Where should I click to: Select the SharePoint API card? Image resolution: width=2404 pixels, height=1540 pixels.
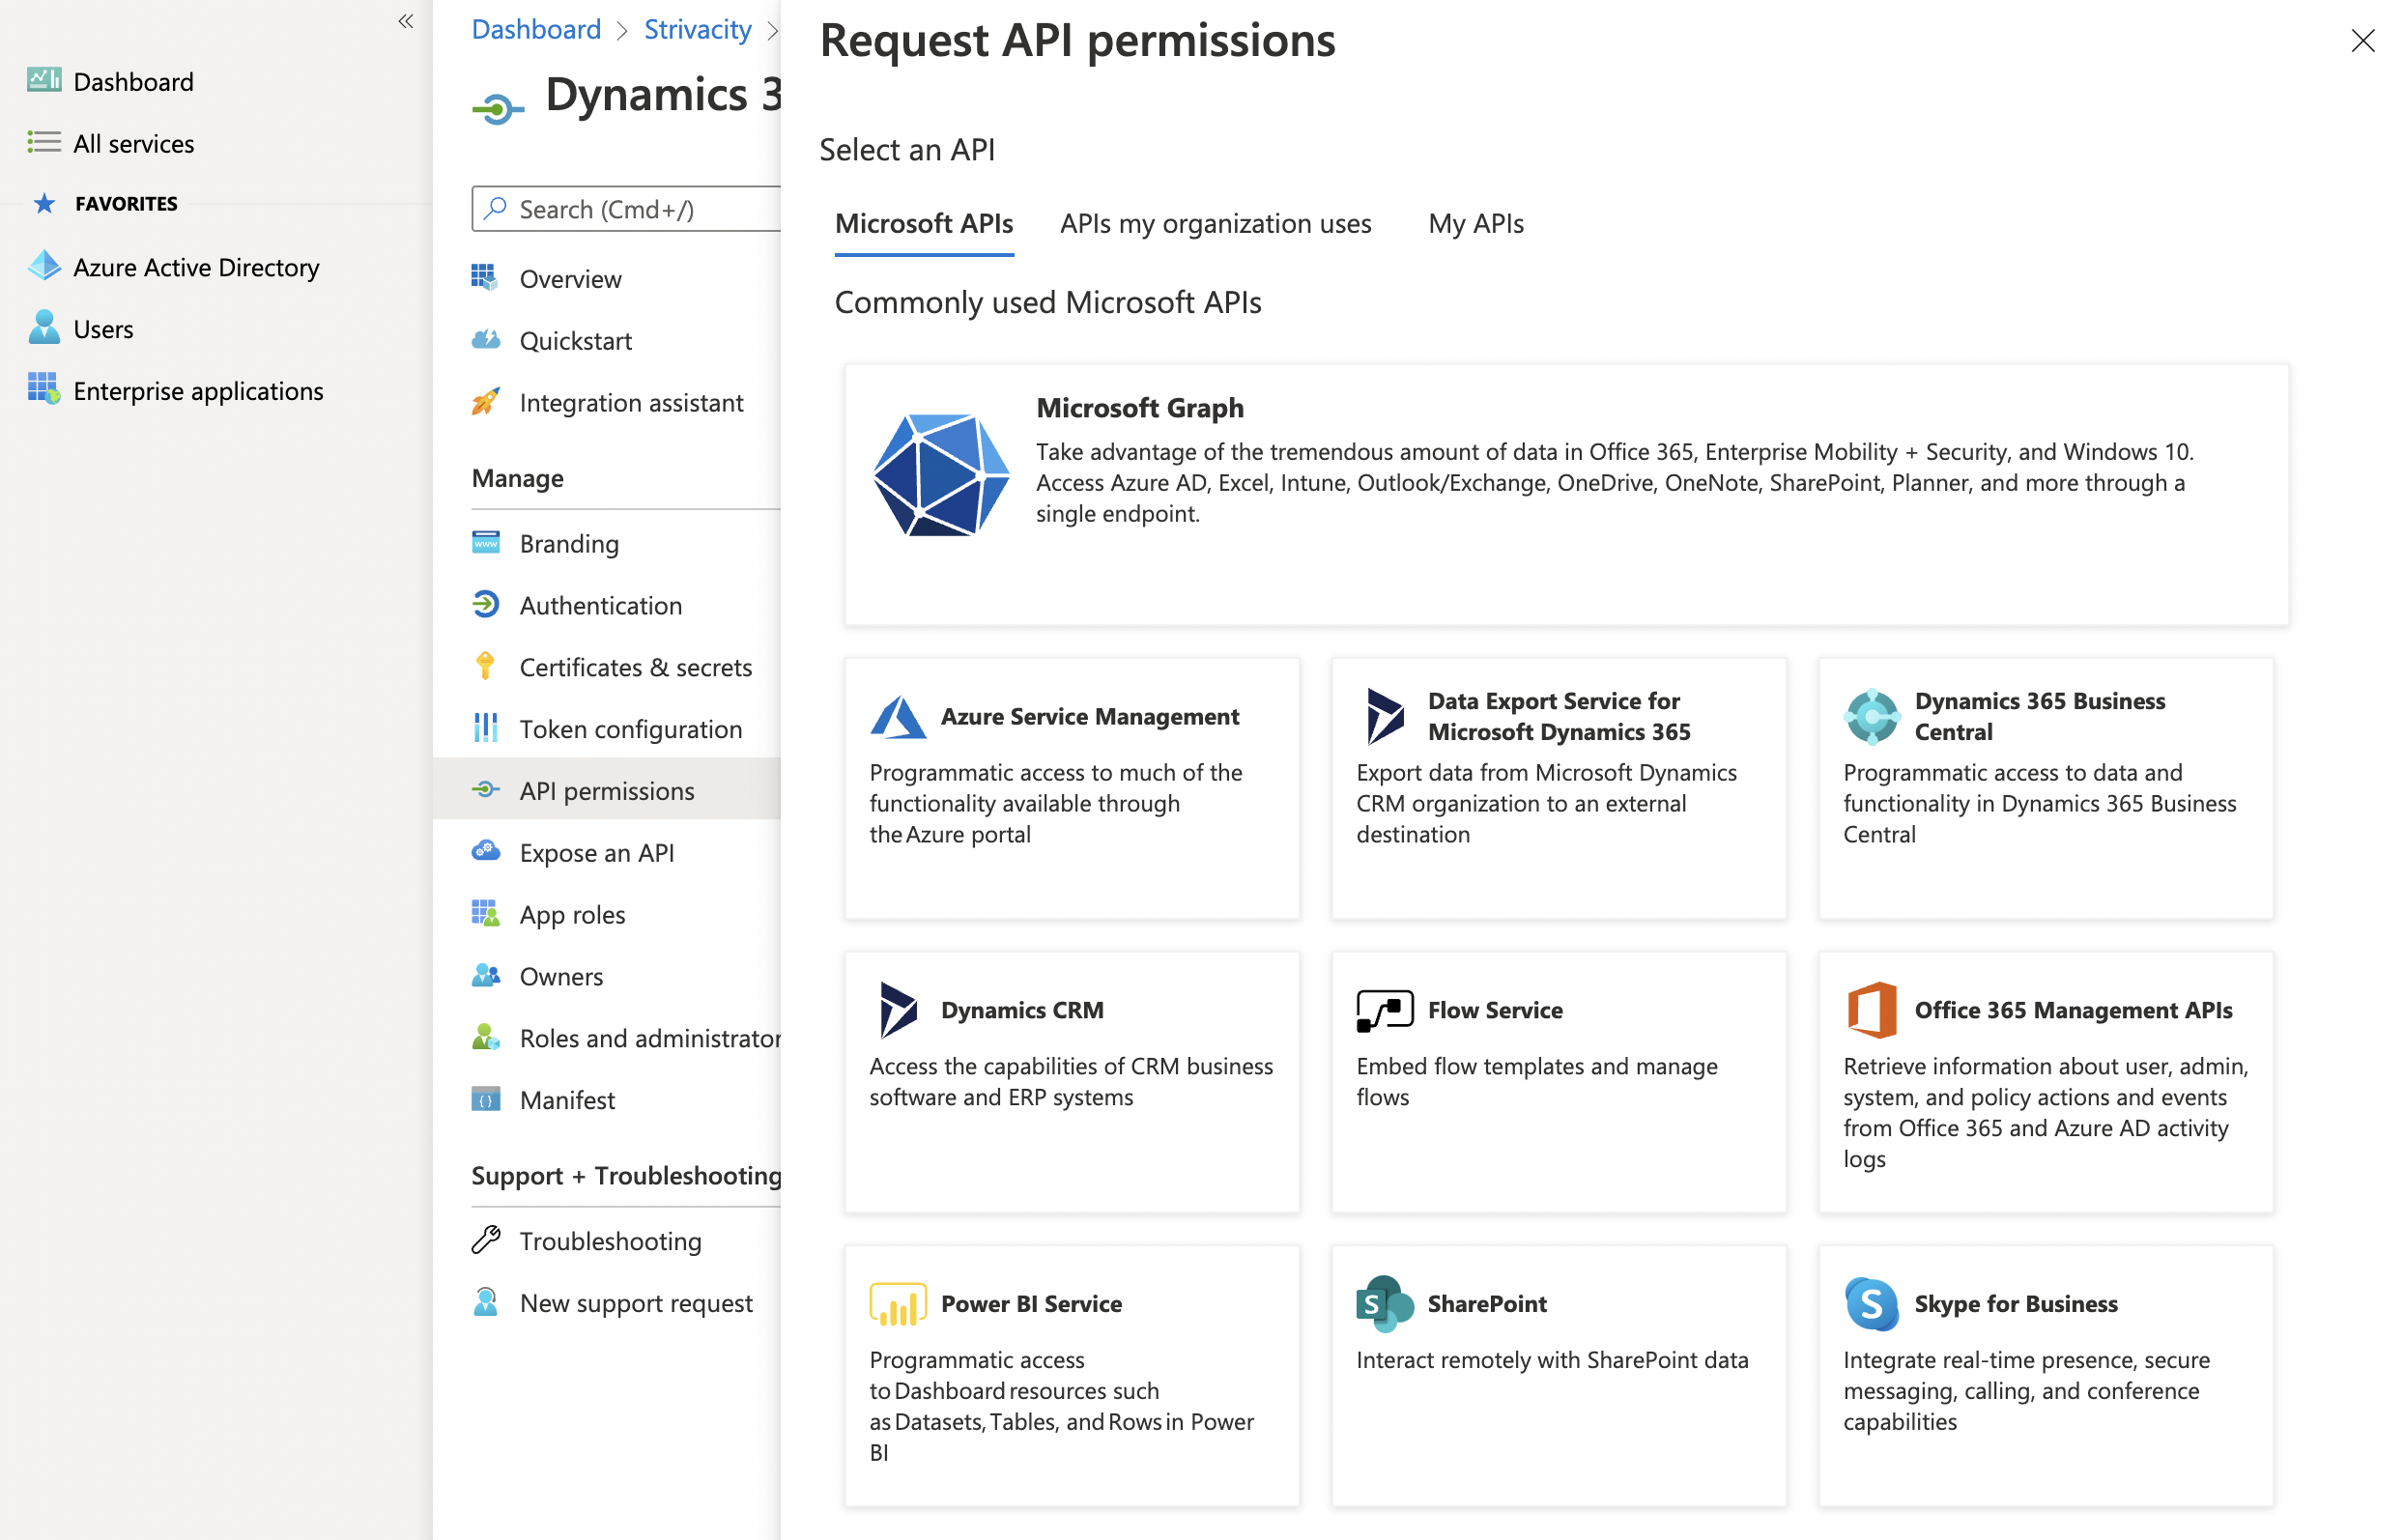pos(1559,1376)
